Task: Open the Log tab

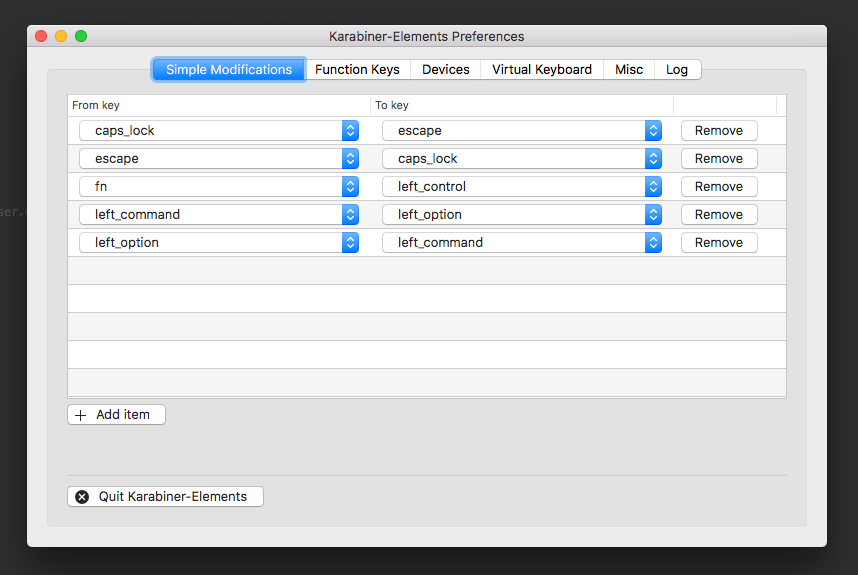Action: point(677,69)
